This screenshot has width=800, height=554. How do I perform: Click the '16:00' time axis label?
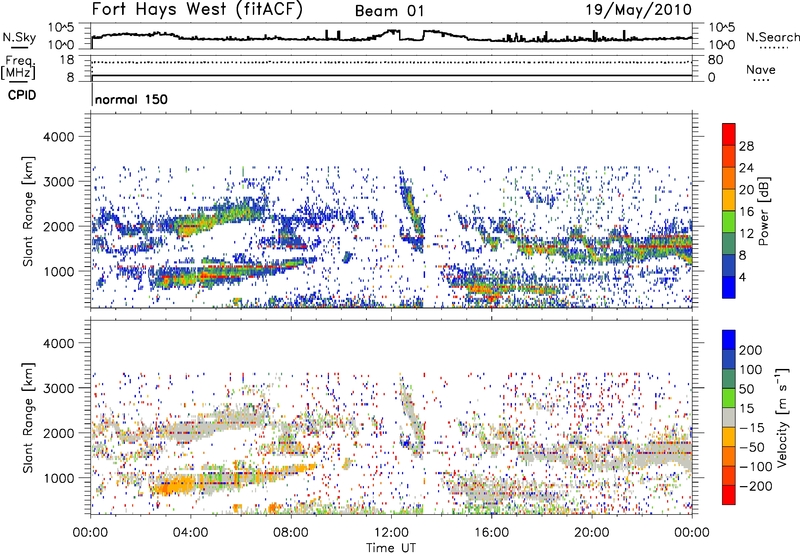coord(491,533)
